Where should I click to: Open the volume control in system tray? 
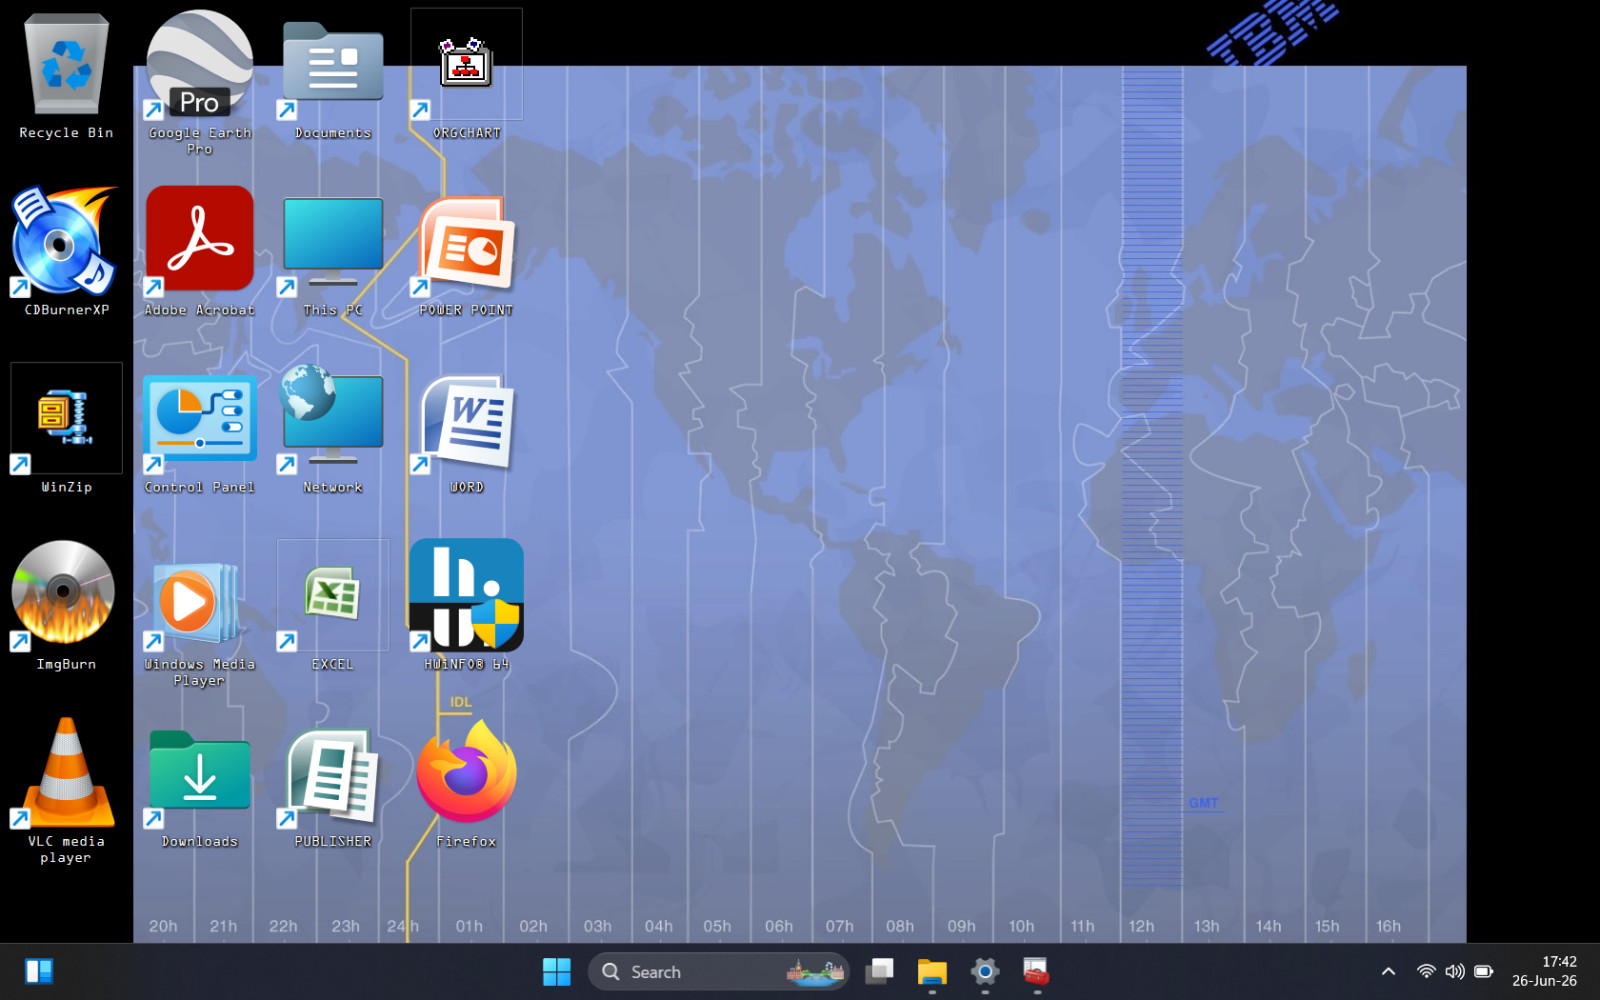click(x=1455, y=971)
